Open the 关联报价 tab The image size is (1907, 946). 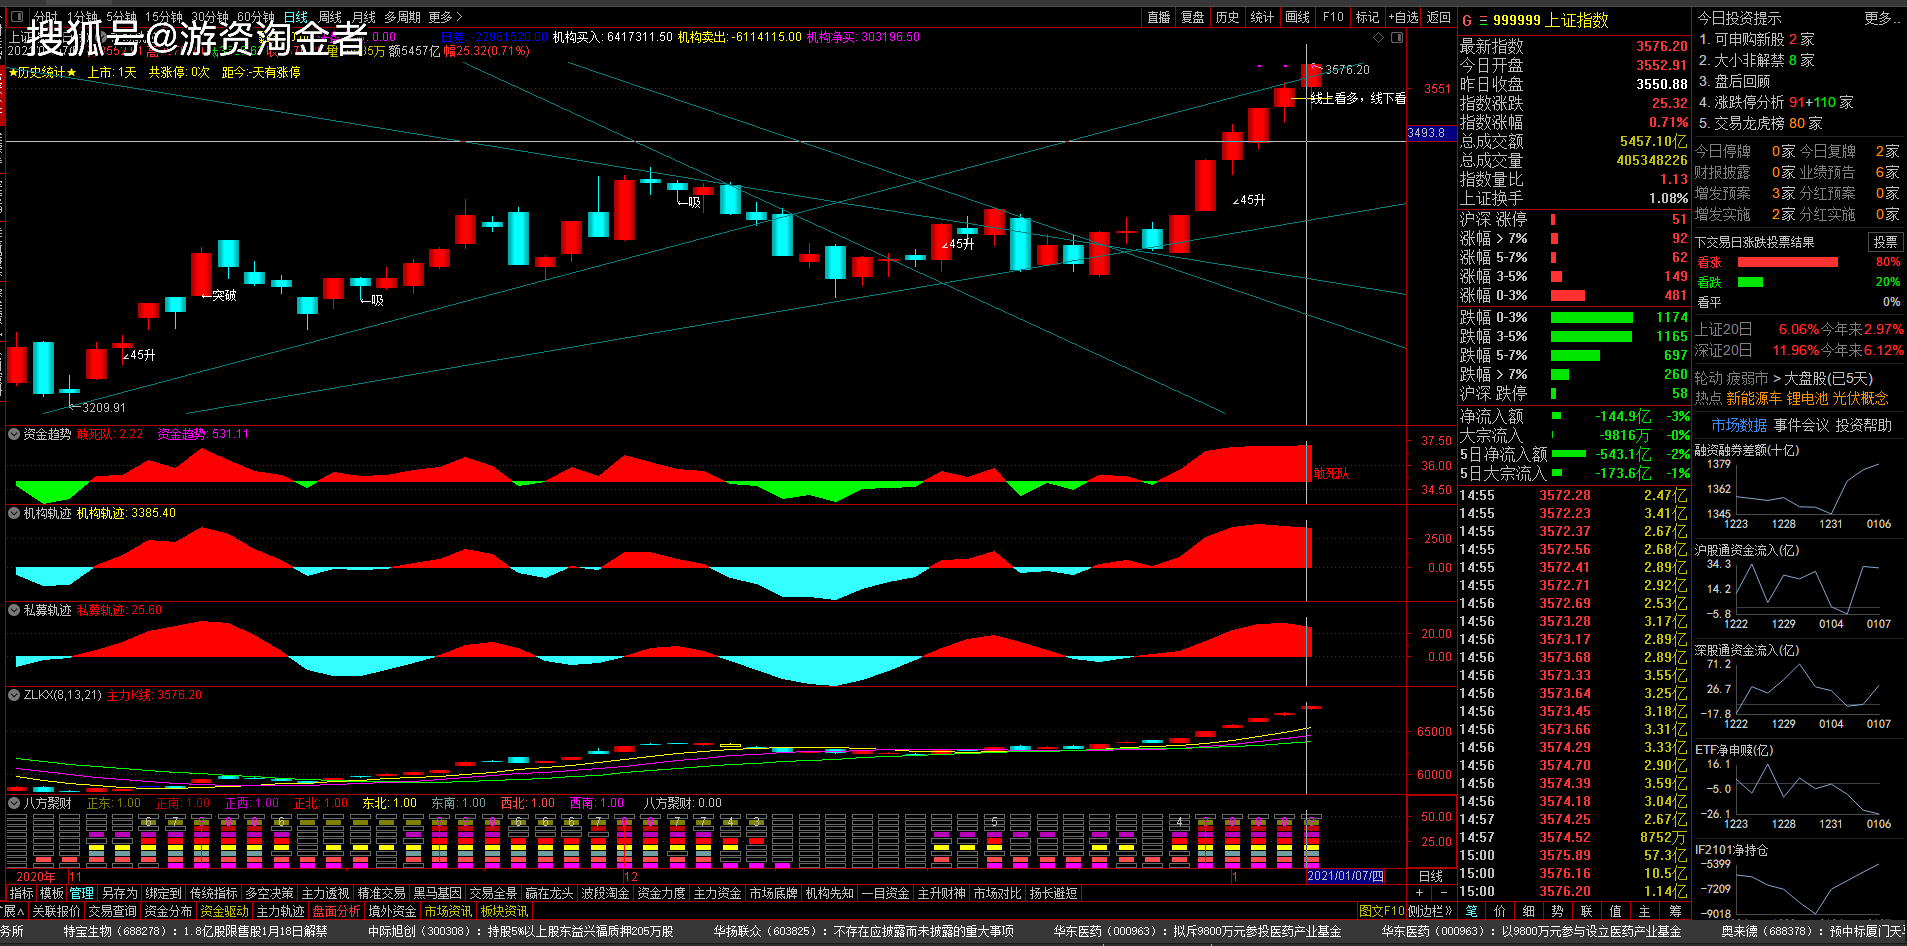pyautogui.click(x=55, y=911)
